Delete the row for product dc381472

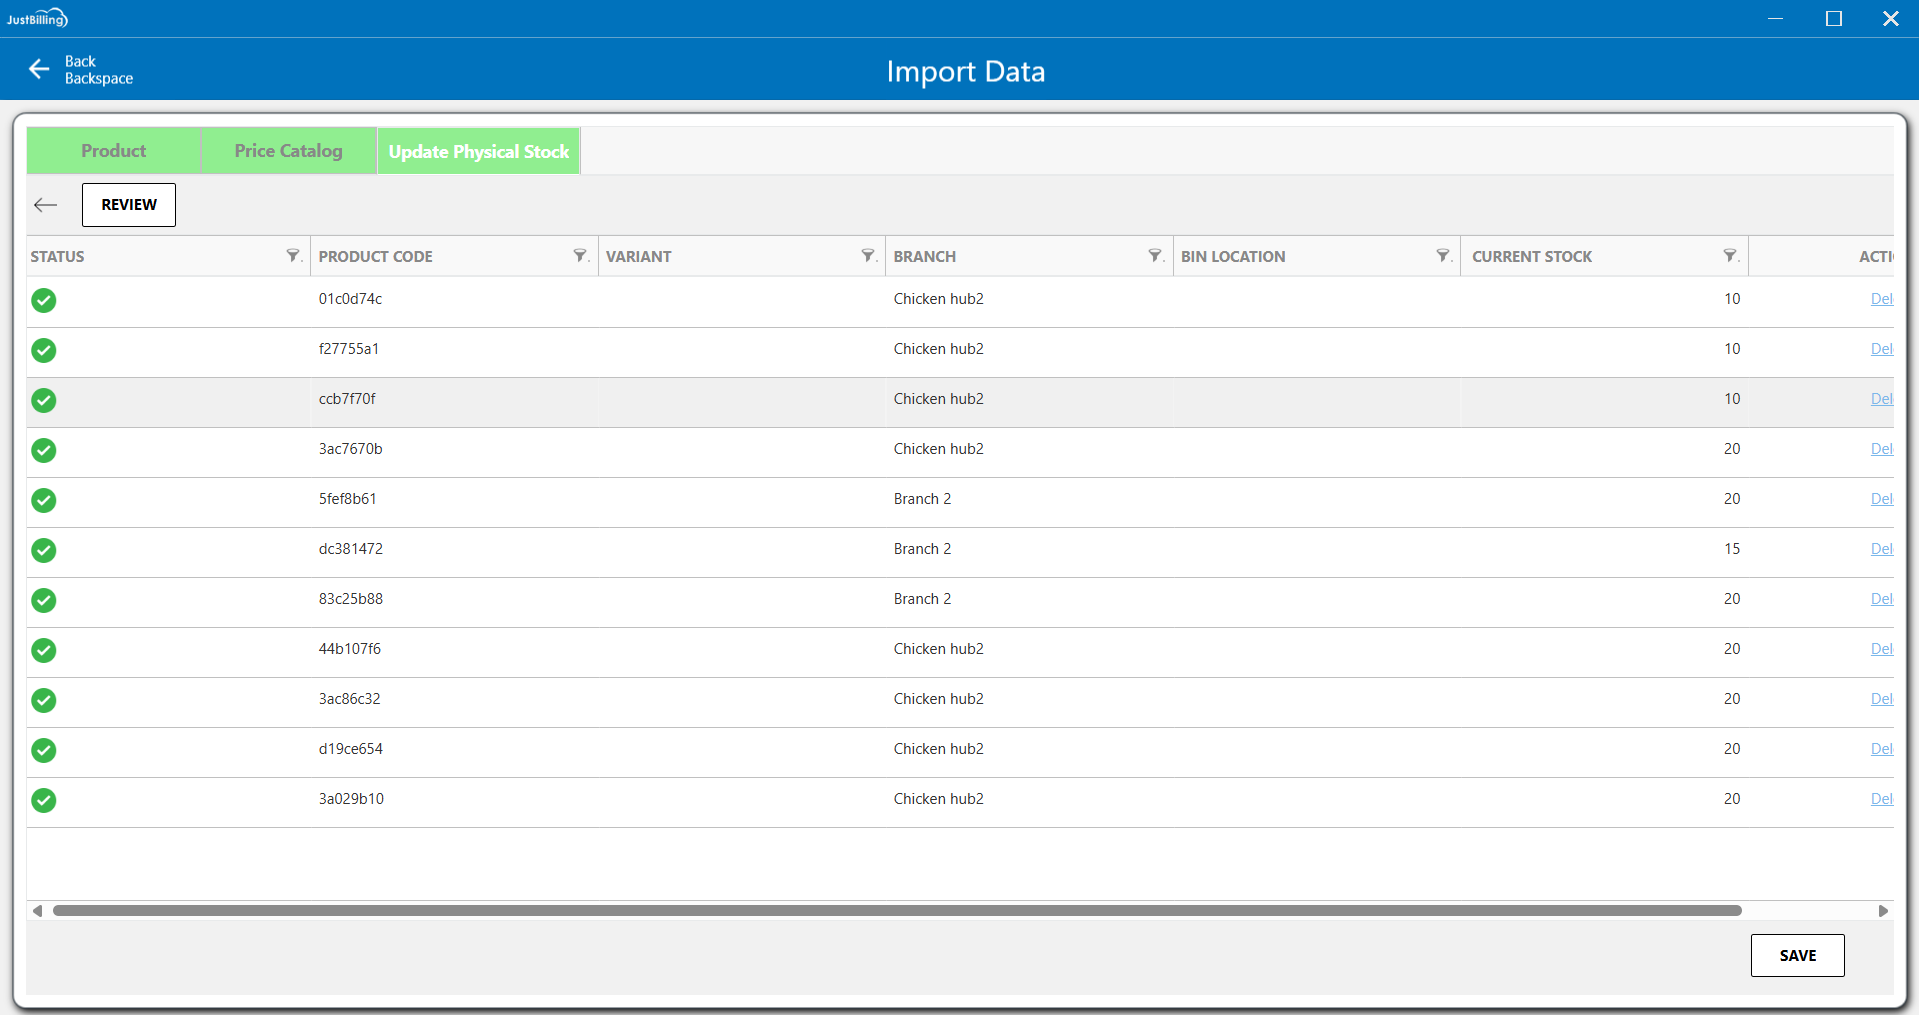[1881, 549]
